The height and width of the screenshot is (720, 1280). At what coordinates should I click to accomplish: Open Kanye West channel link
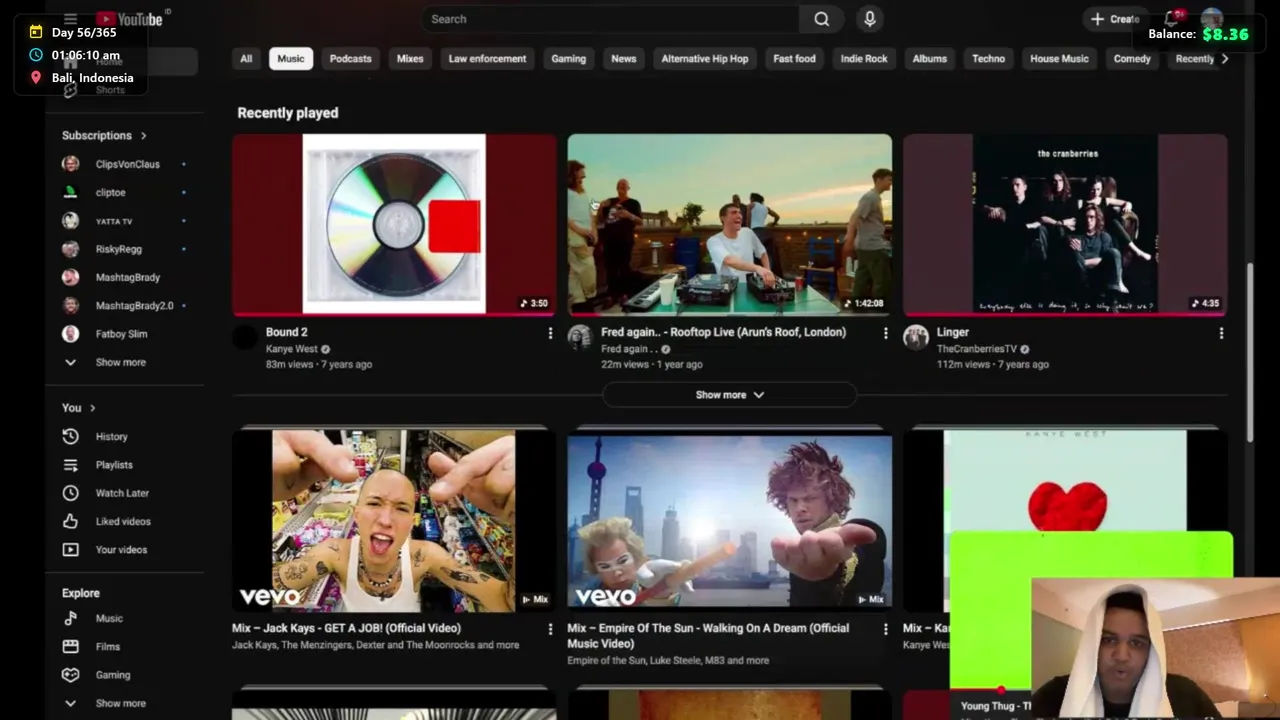coord(291,349)
